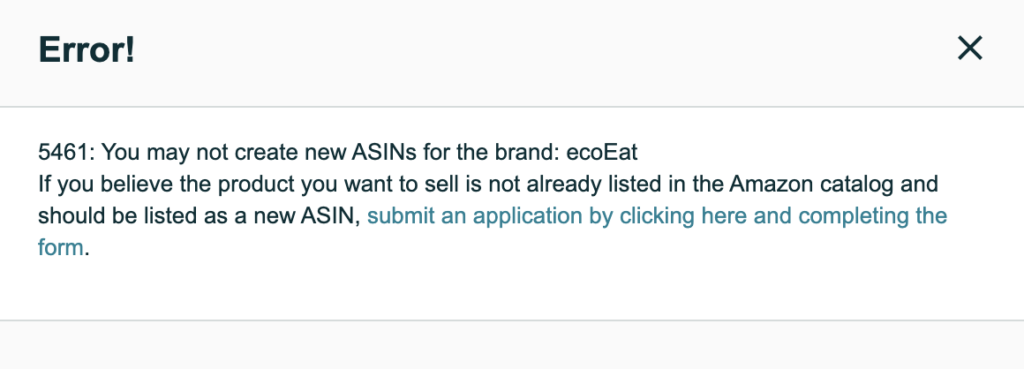Click the 'should be listed as a new ASIN' text
Image resolution: width=1024 pixels, height=369 pixels.
click(x=197, y=216)
